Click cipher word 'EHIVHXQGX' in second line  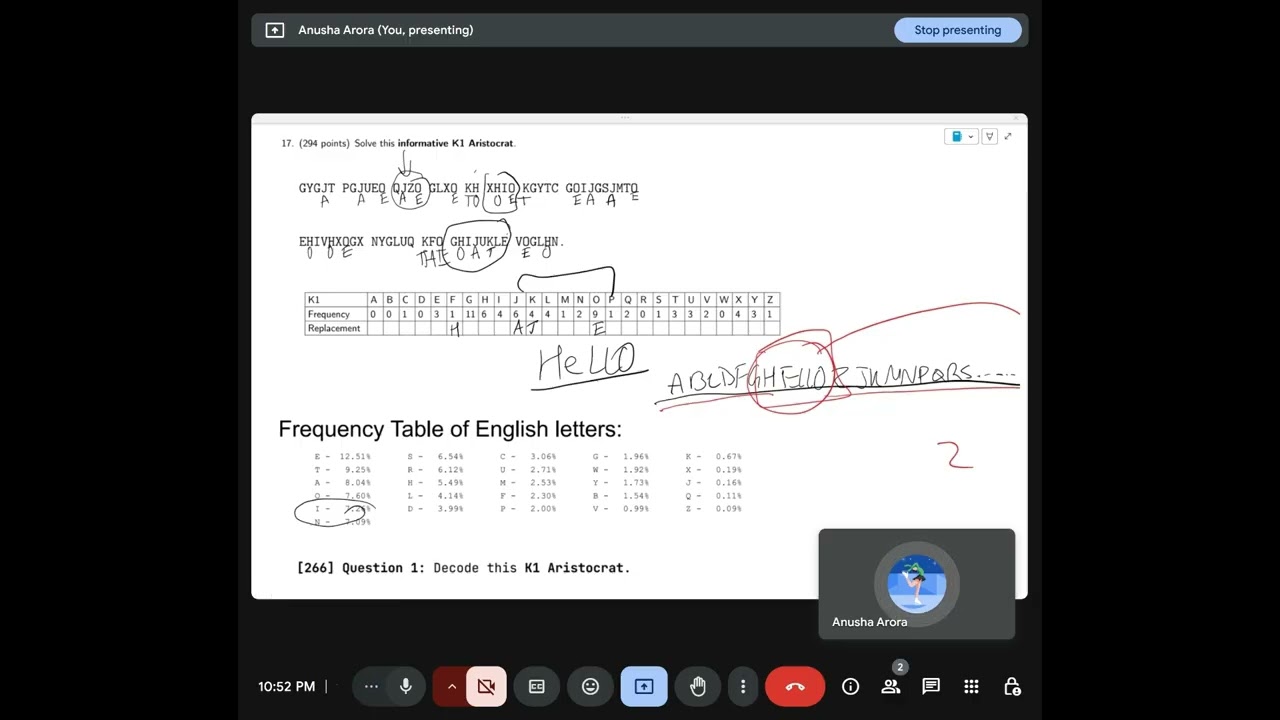(331, 242)
